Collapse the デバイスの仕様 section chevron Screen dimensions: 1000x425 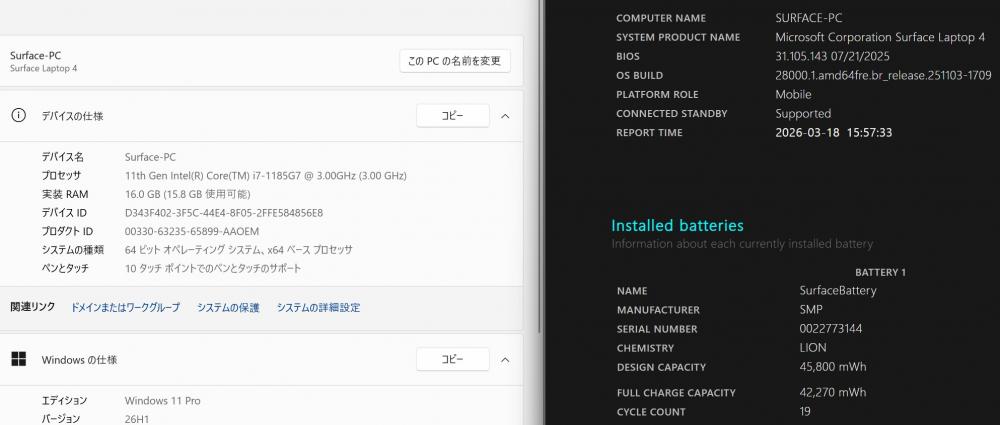(x=505, y=116)
